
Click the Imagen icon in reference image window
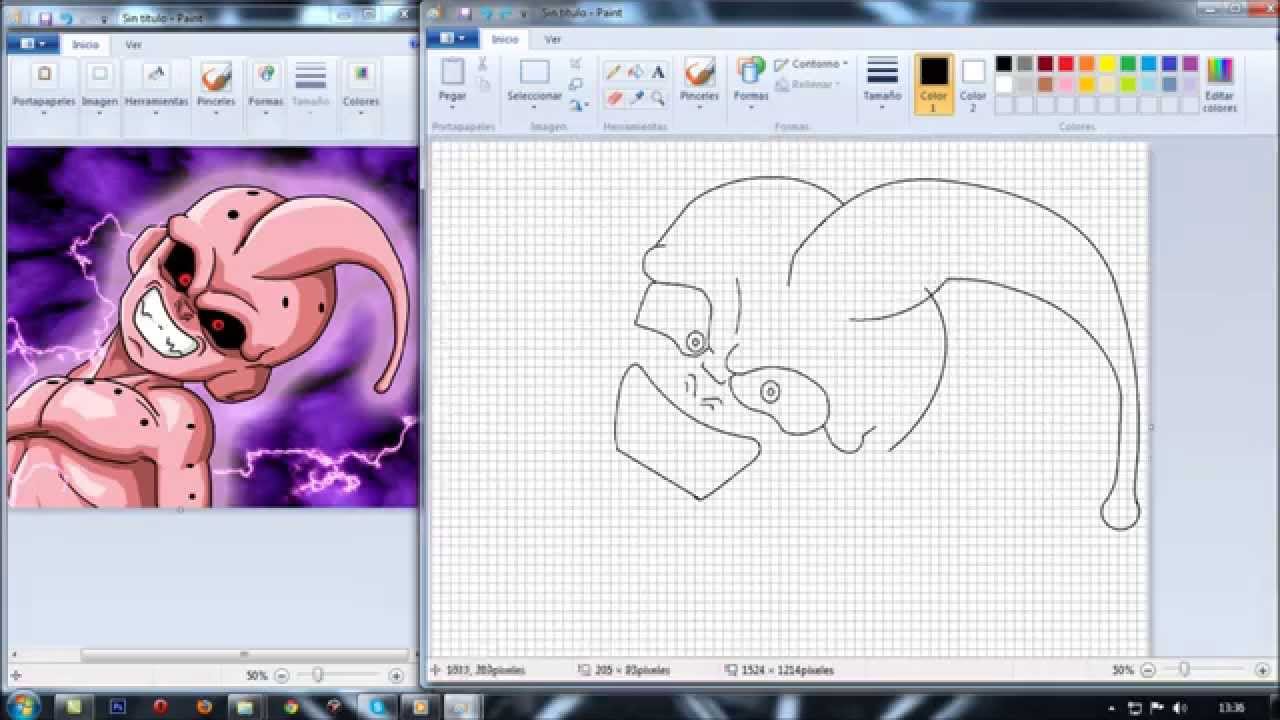(100, 74)
